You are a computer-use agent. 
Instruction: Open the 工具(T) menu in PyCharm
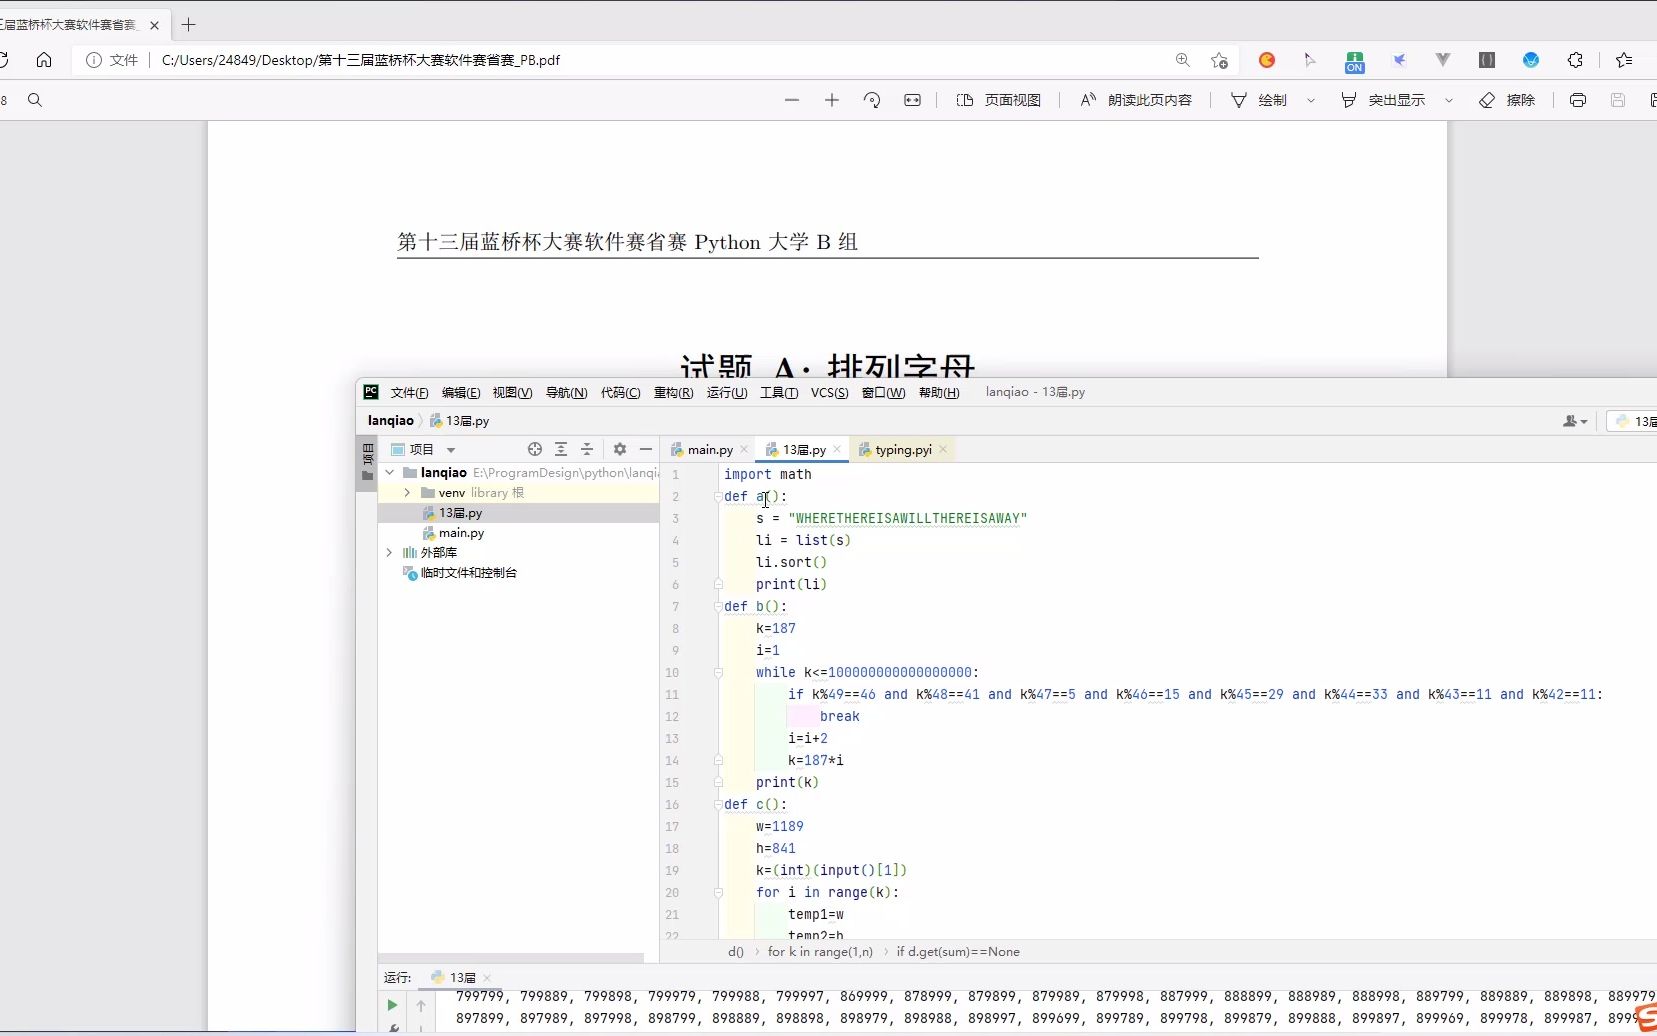coord(779,392)
